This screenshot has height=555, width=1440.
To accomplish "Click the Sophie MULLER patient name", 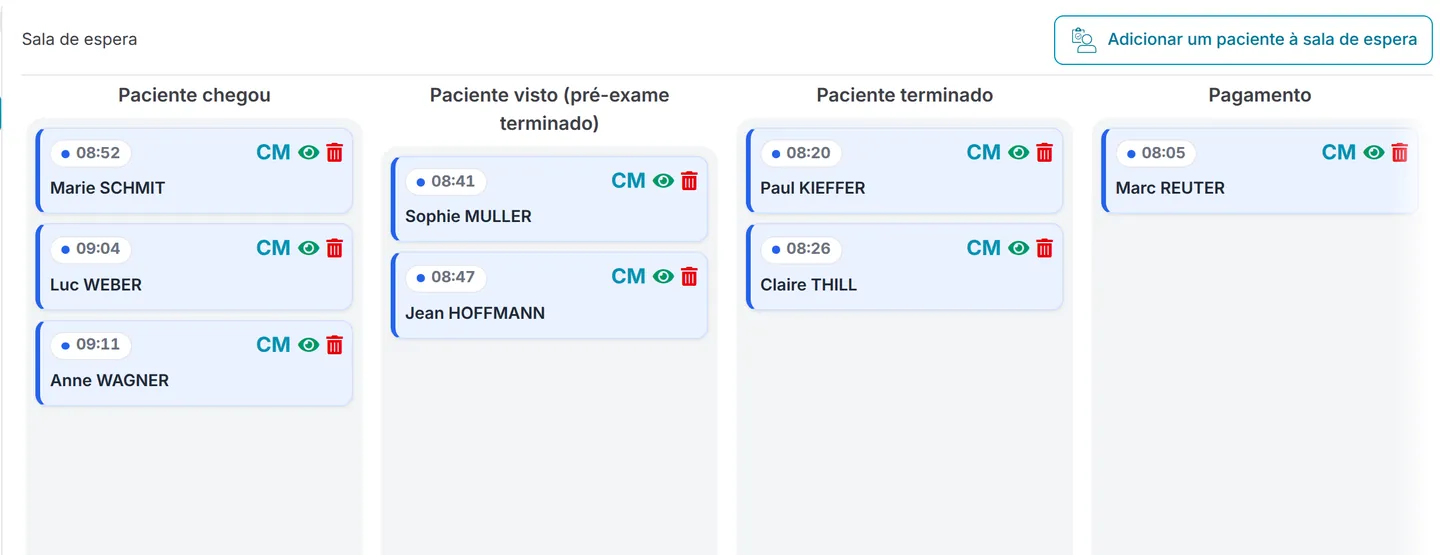I will tap(468, 216).
